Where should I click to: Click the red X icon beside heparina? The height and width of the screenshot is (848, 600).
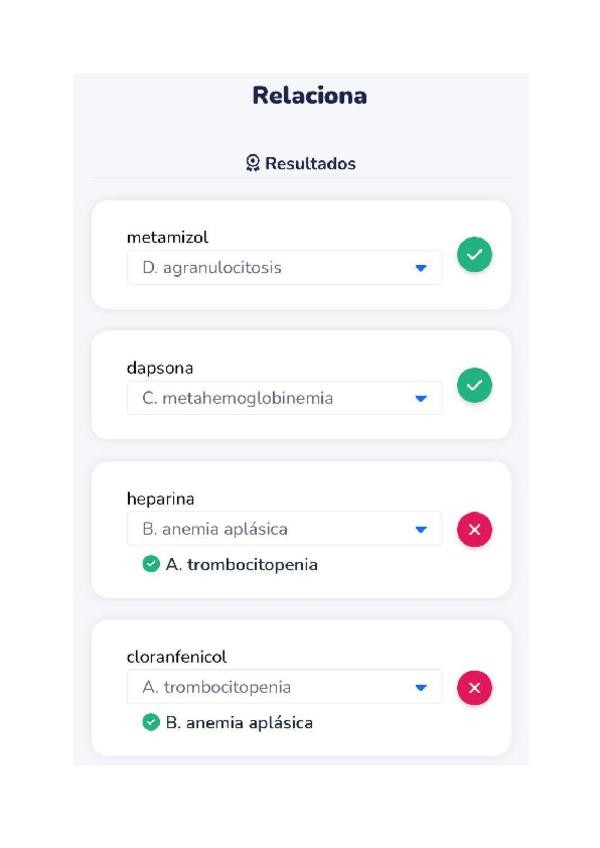(474, 530)
